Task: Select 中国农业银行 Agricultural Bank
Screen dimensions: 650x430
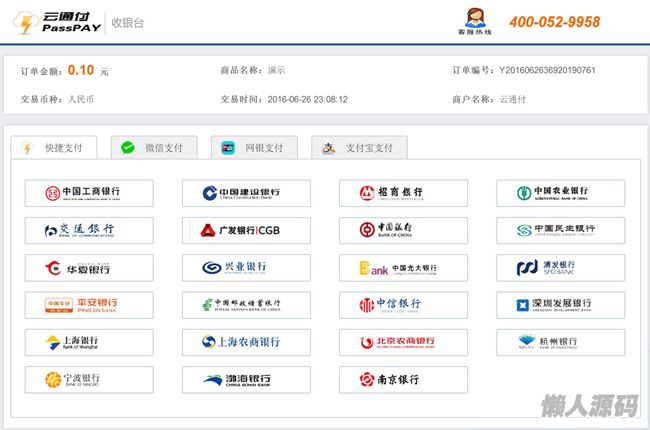Action: 560,193
